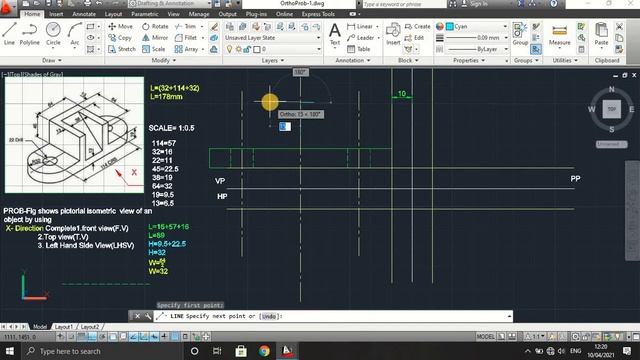
Task: Click the block Edit tool
Action: (x=414, y=38)
